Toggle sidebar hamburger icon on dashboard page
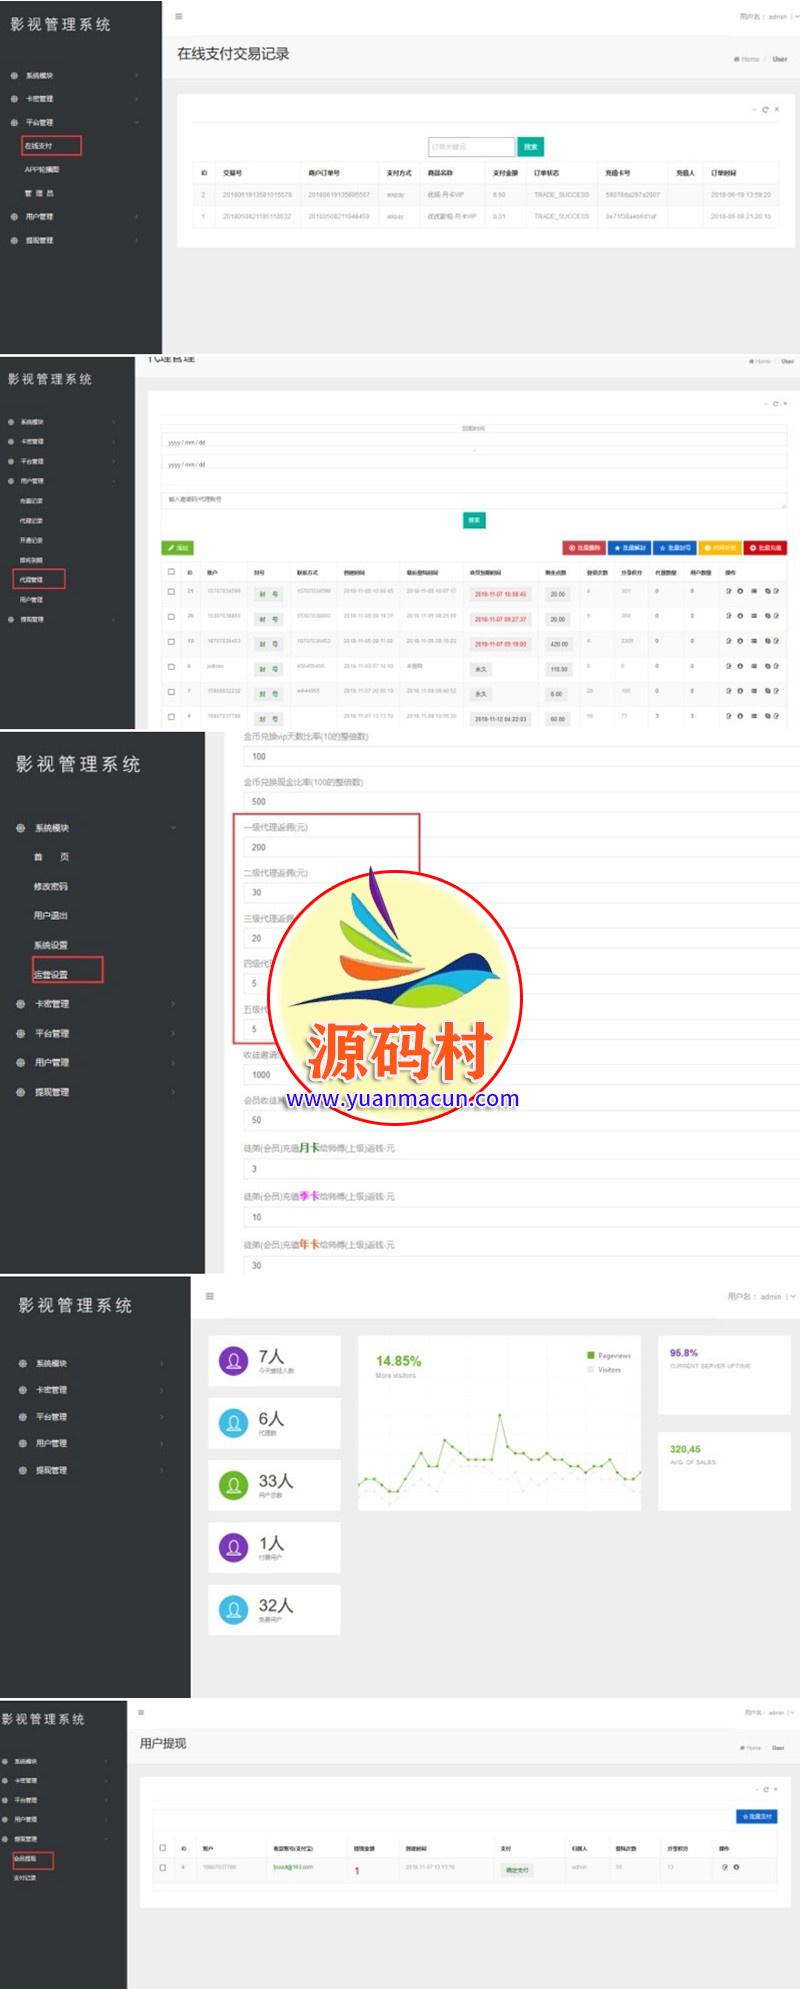Screen dimensions: 800x1989 209,1296
